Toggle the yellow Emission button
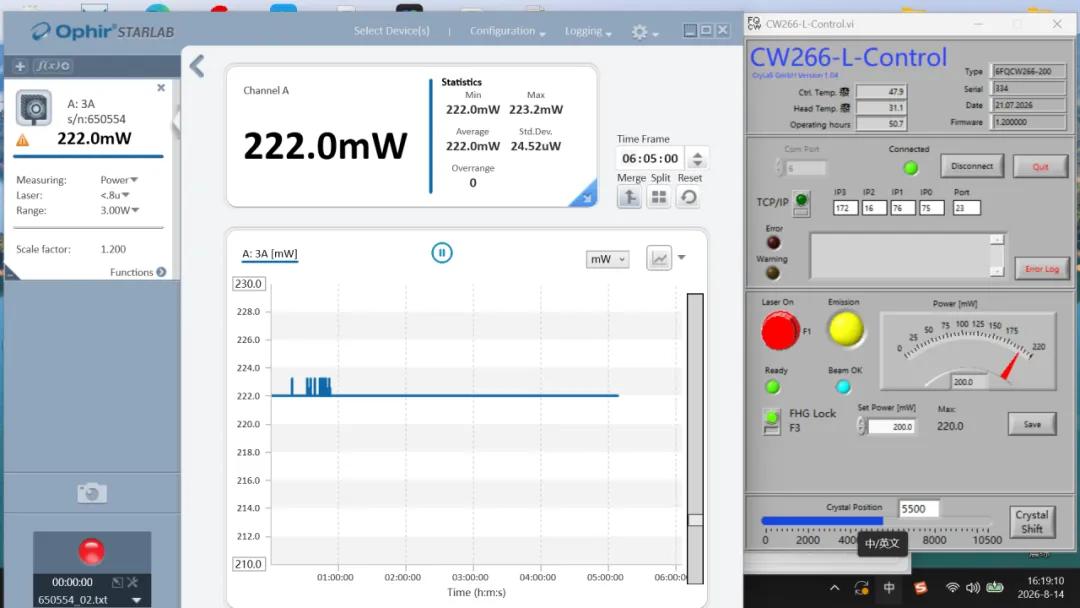The image size is (1080, 608). tap(846, 328)
